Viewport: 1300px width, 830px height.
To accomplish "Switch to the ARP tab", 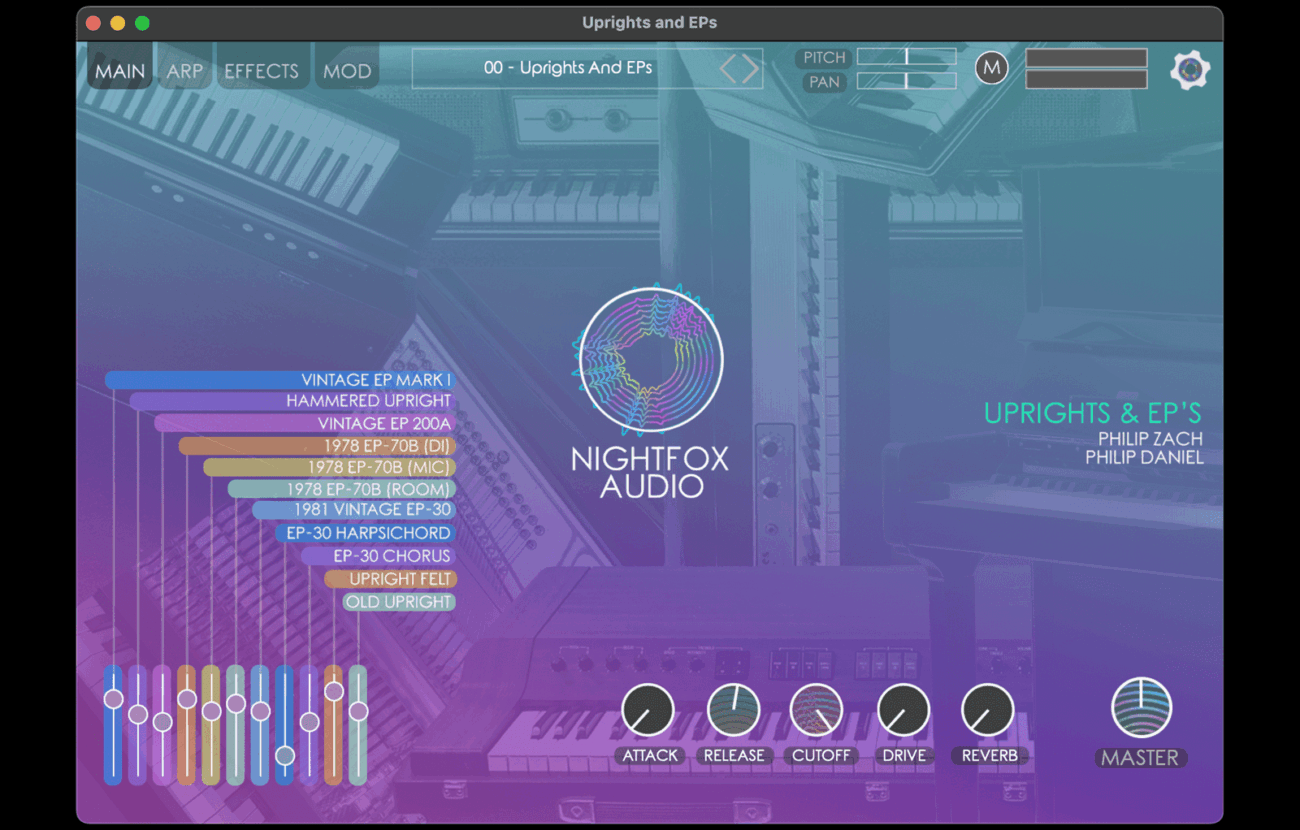I will coord(184,71).
